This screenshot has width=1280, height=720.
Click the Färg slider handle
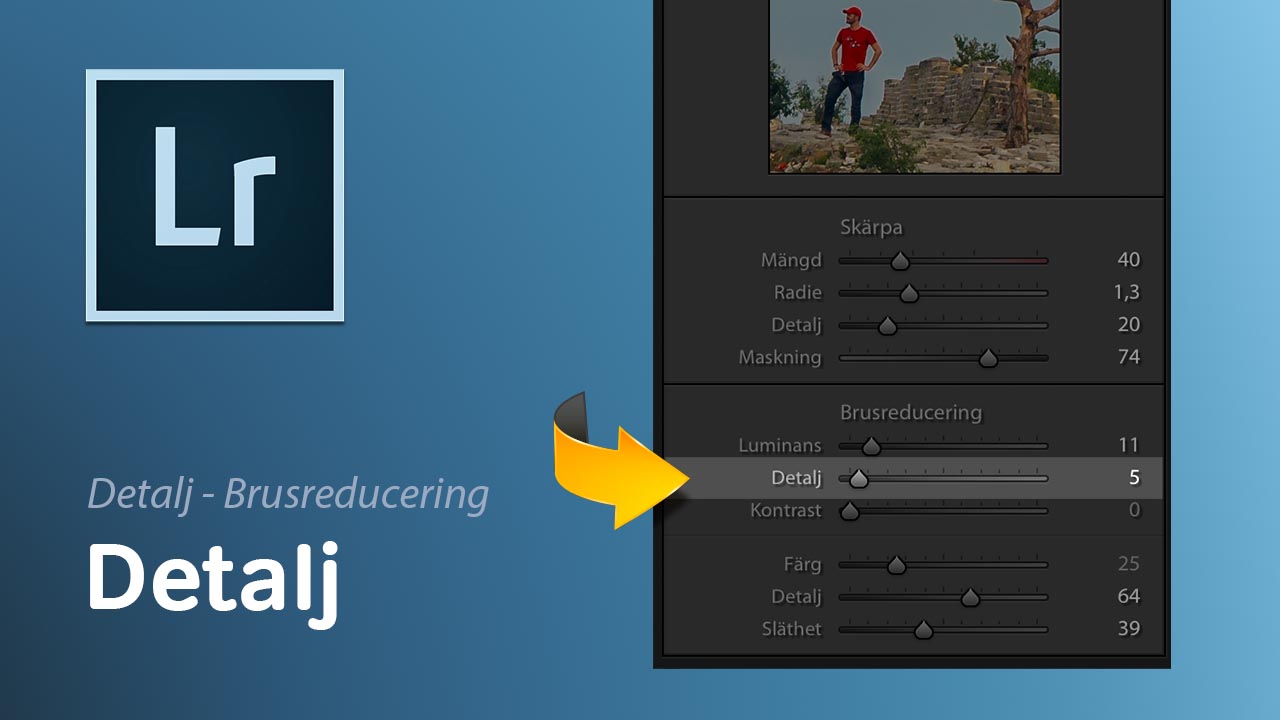pos(896,565)
